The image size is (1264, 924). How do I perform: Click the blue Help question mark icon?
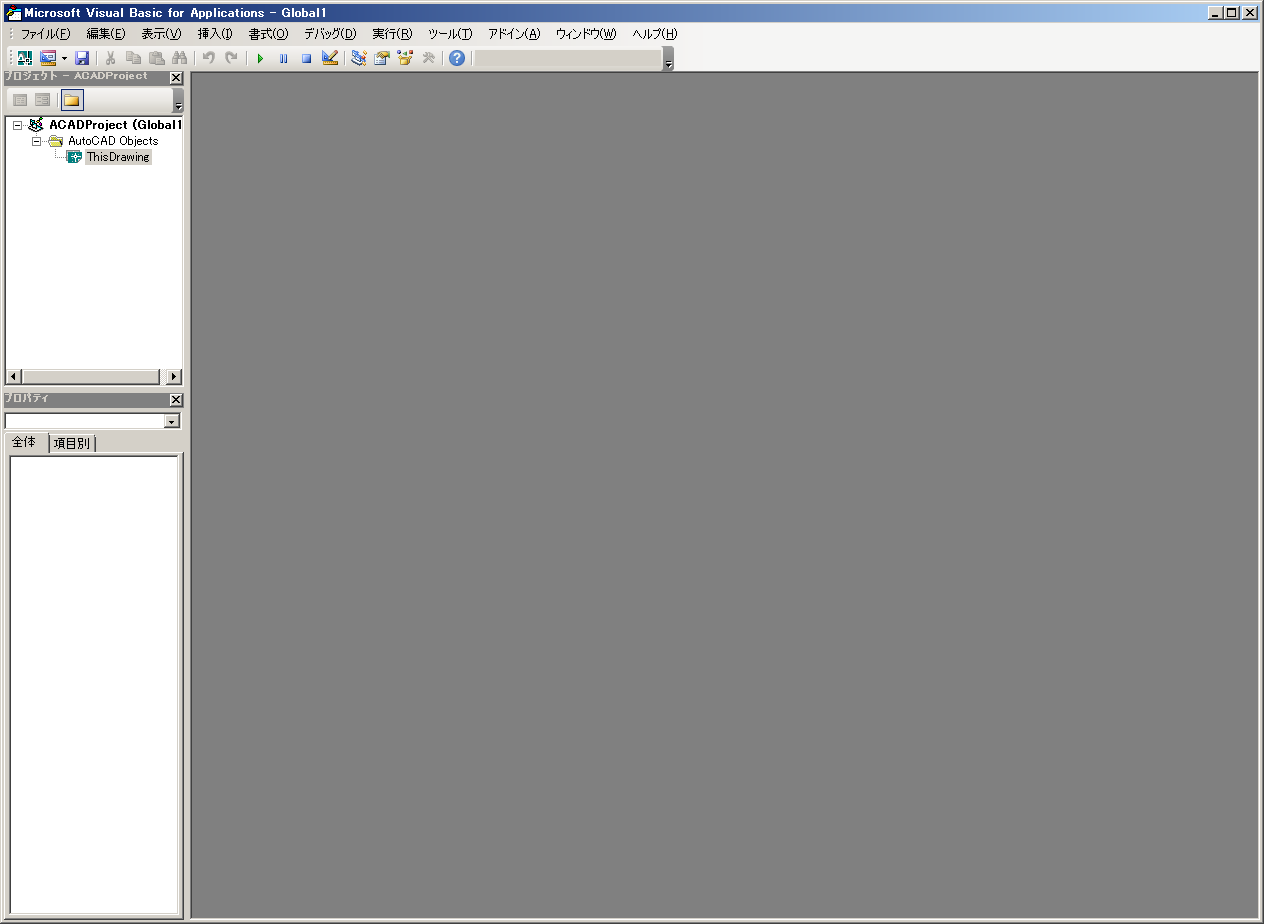click(457, 58)
